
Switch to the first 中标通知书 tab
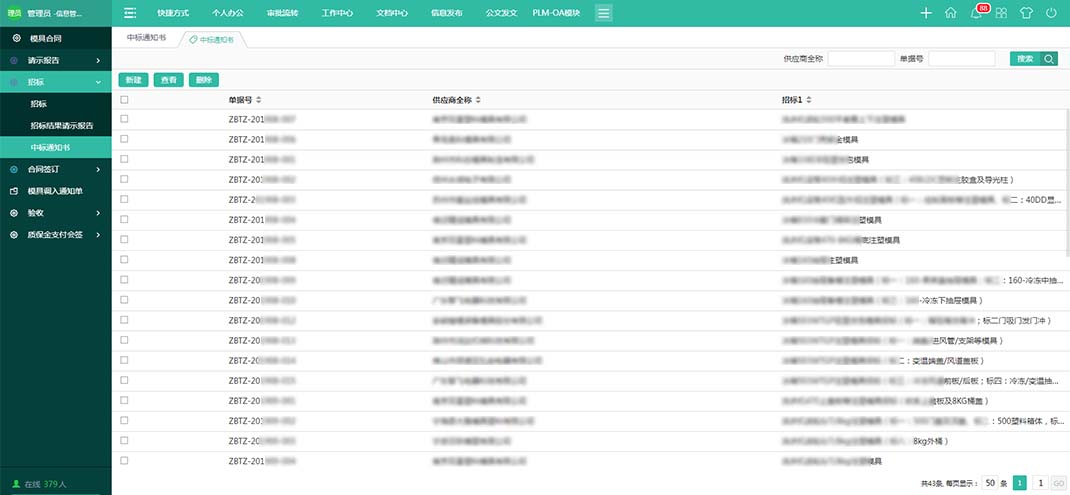click(147, 37)
